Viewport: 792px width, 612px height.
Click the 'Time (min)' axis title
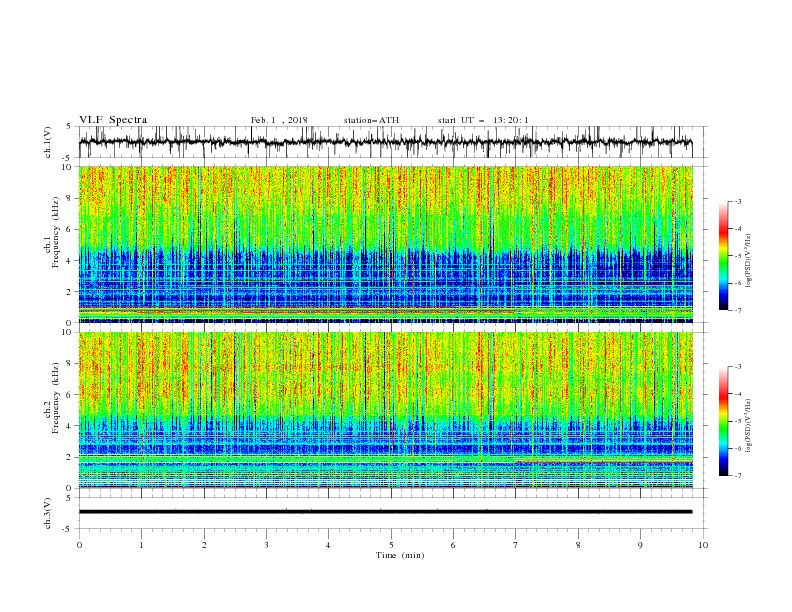[x=400, y=555]
